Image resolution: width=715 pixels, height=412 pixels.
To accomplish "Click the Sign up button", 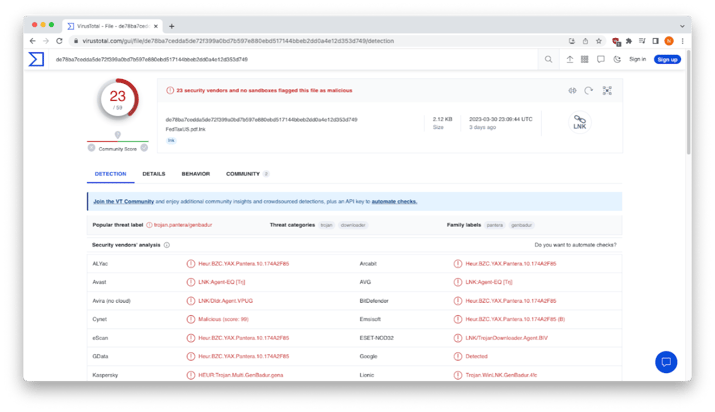I will click(667, 60).
